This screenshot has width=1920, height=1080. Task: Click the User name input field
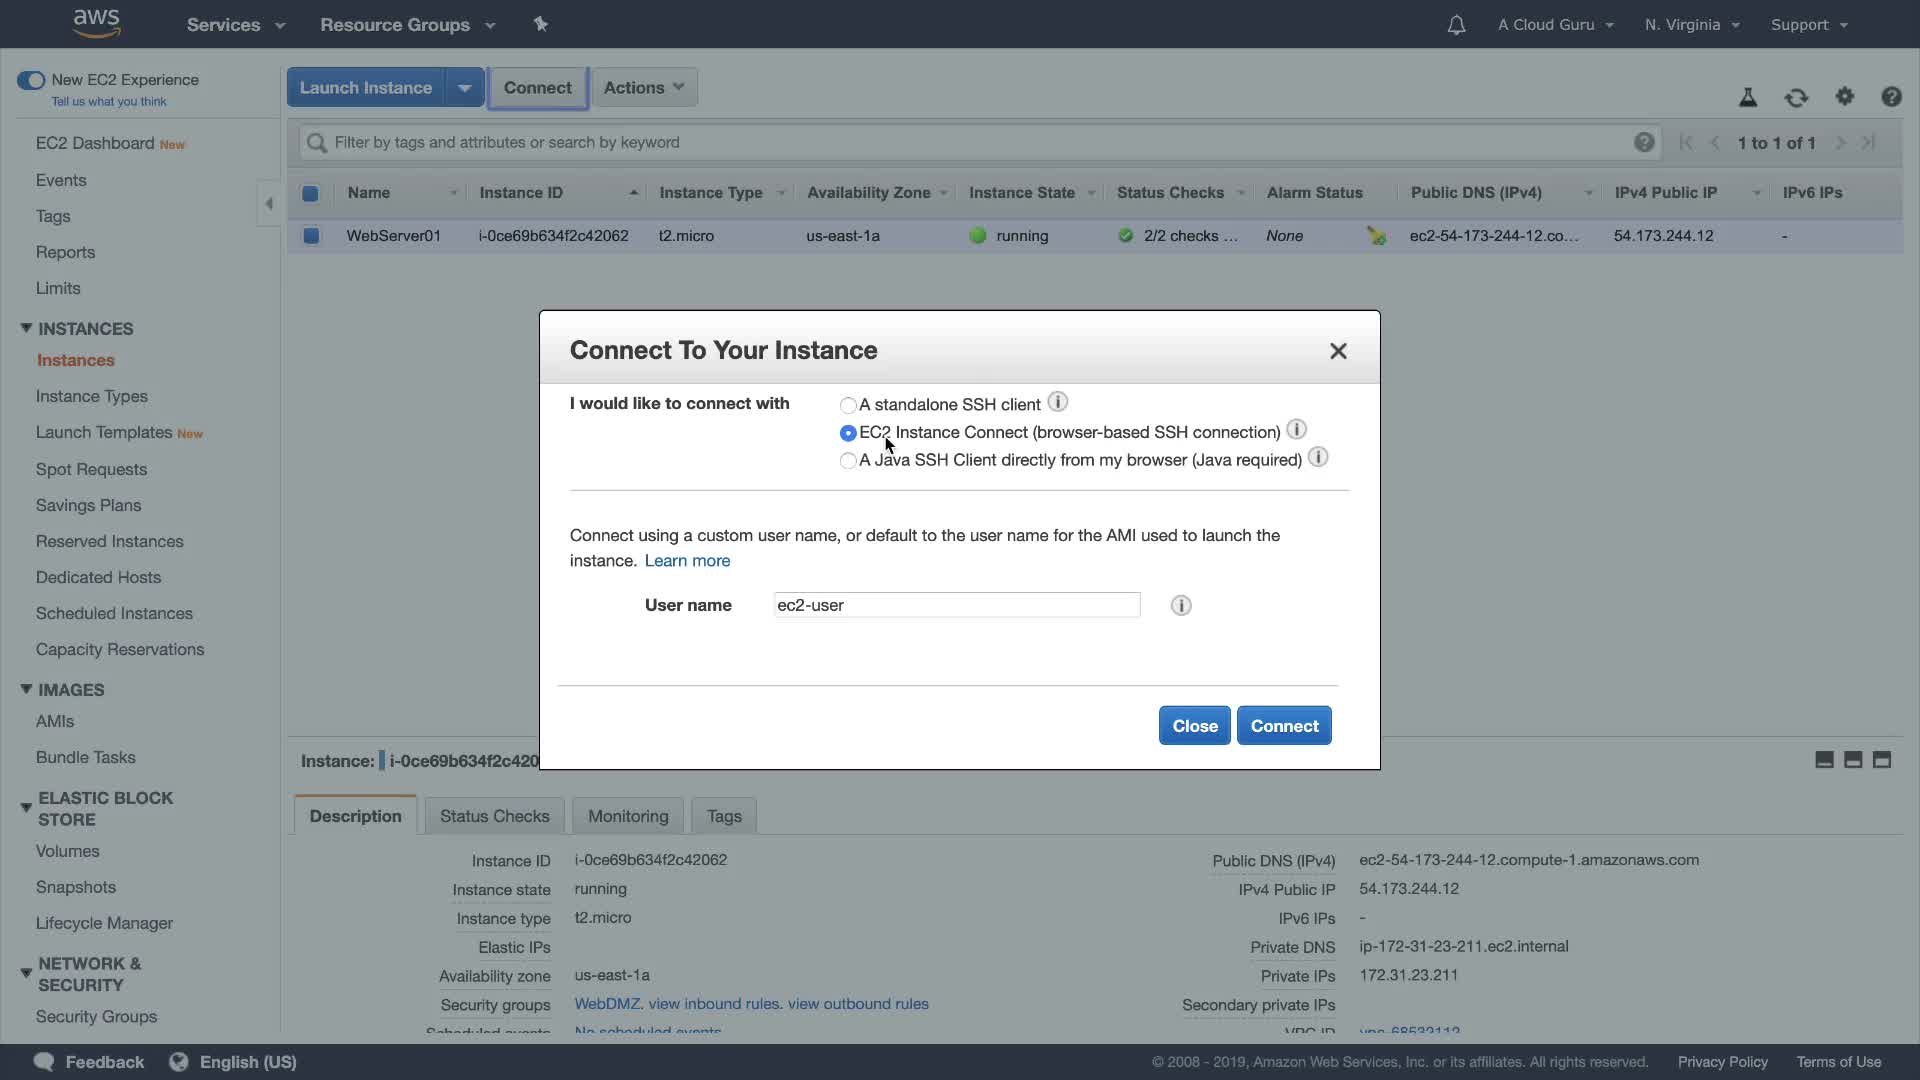956,605
